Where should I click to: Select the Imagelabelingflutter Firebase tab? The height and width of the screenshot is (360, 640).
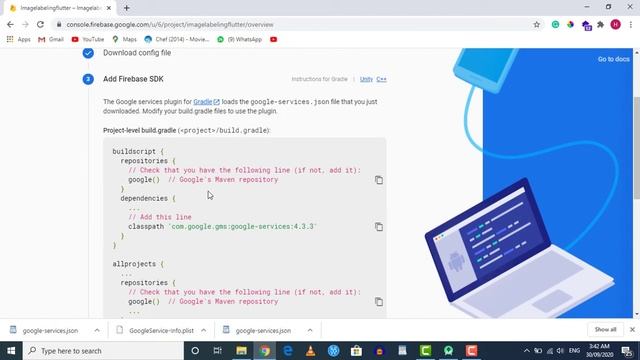click(60, 8)
